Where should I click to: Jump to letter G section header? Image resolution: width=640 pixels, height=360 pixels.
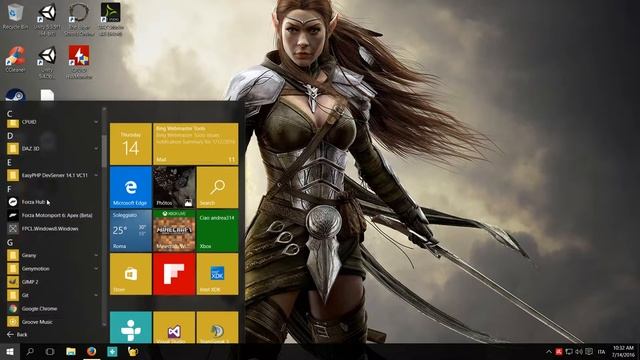[x=10, y=242]
